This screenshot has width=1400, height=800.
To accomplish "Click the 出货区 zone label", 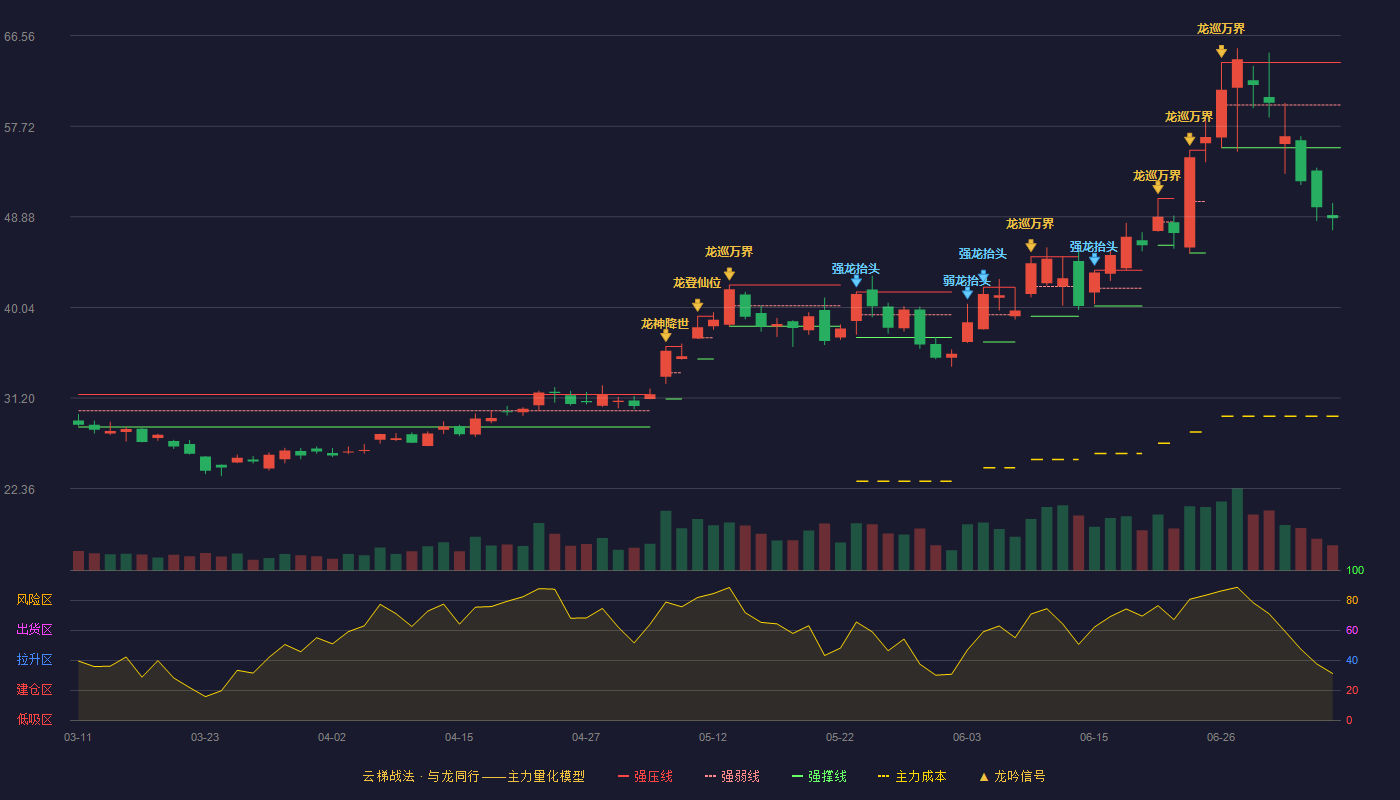I will [x=34, y=630].
